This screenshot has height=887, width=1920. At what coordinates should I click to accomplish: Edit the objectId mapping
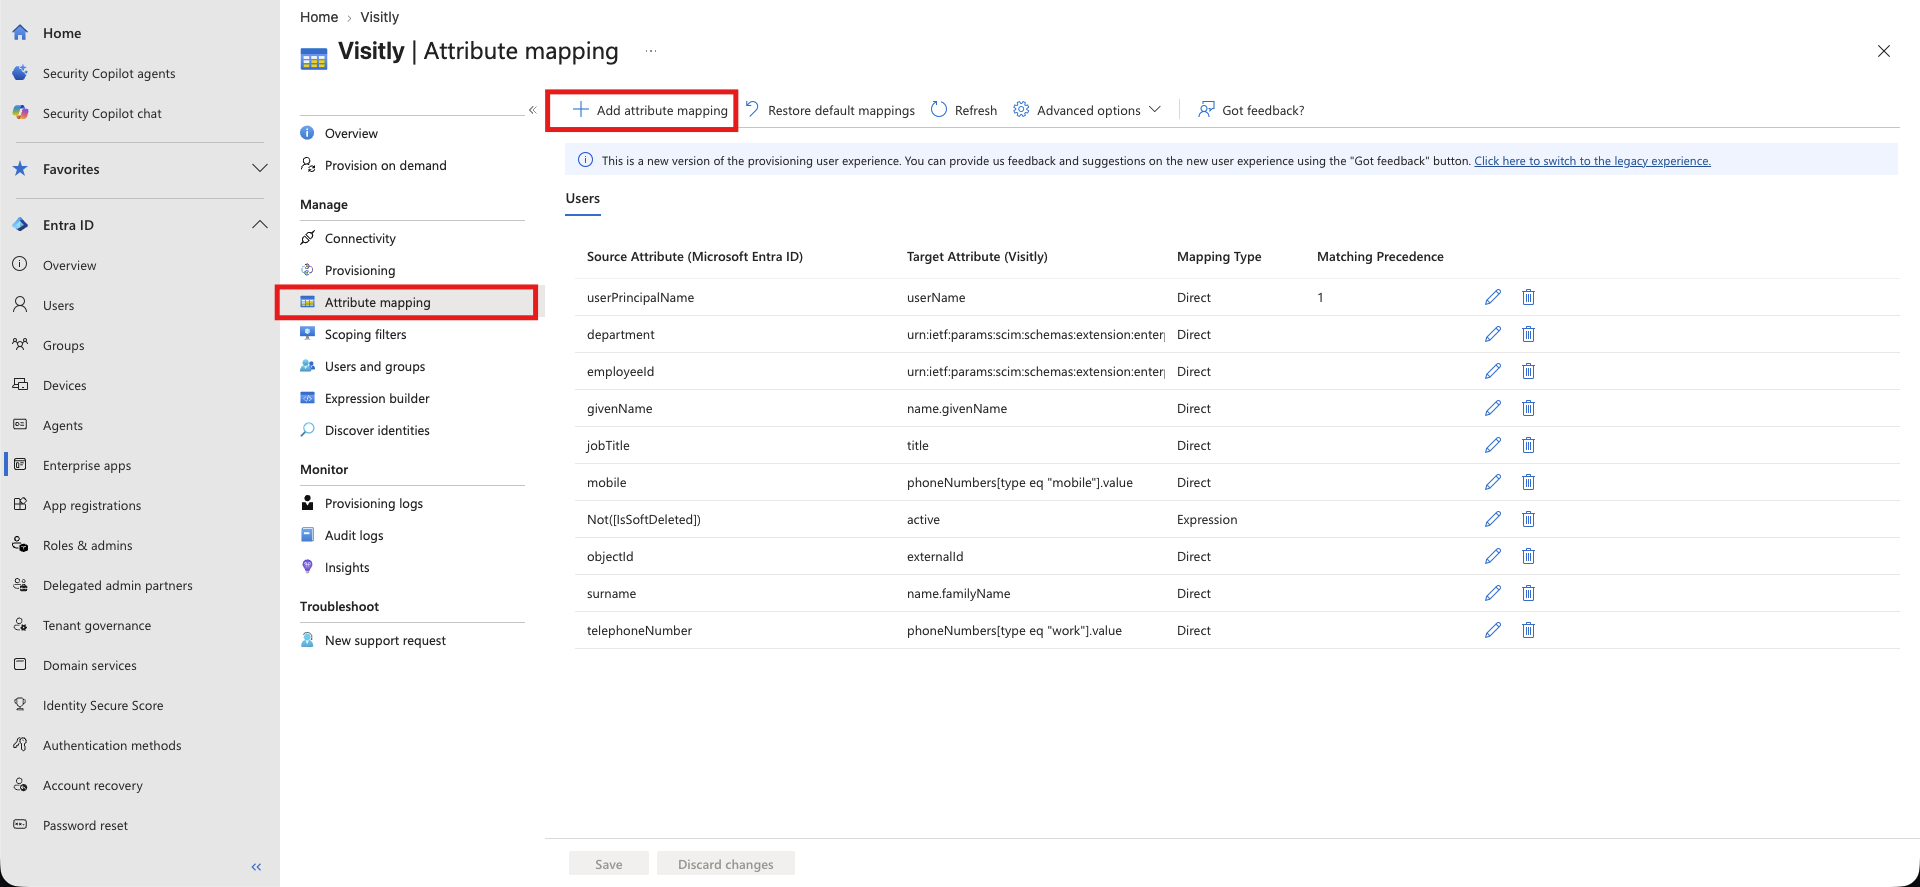[1493, 556]
